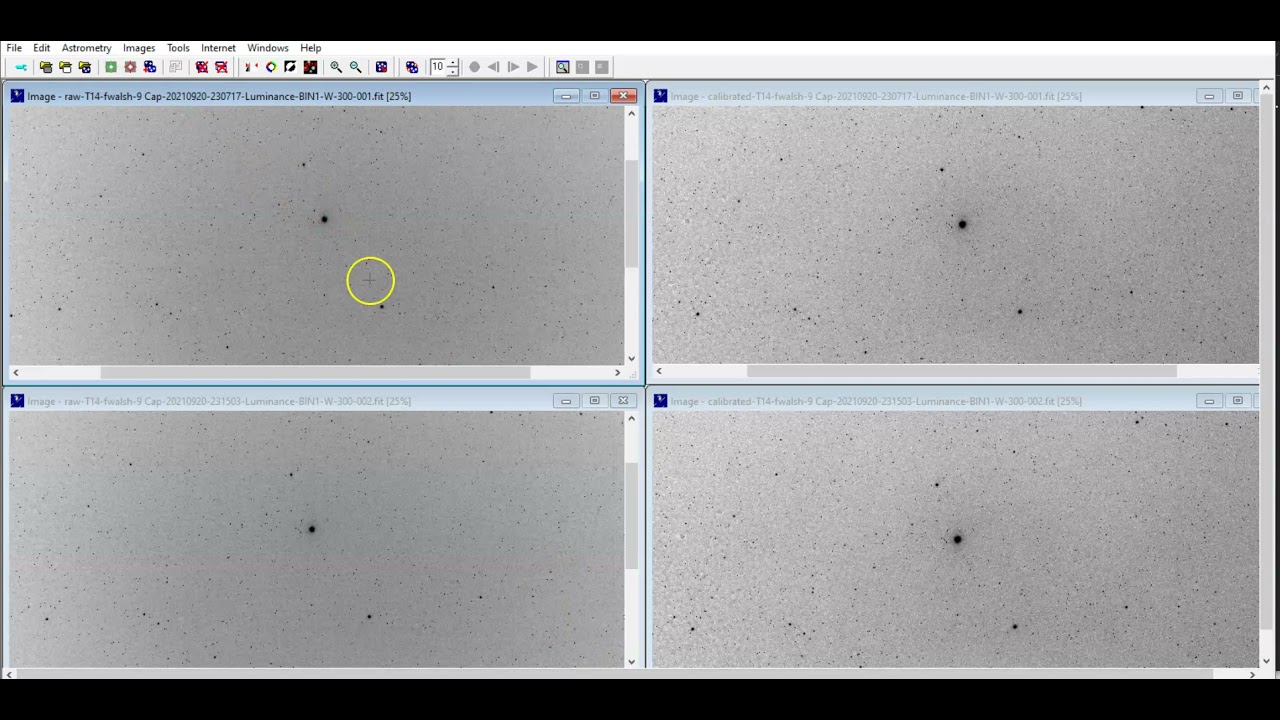Viewport: 1280px width, 720px height.
Task: Click the play blink button
Action: [532, 67]
